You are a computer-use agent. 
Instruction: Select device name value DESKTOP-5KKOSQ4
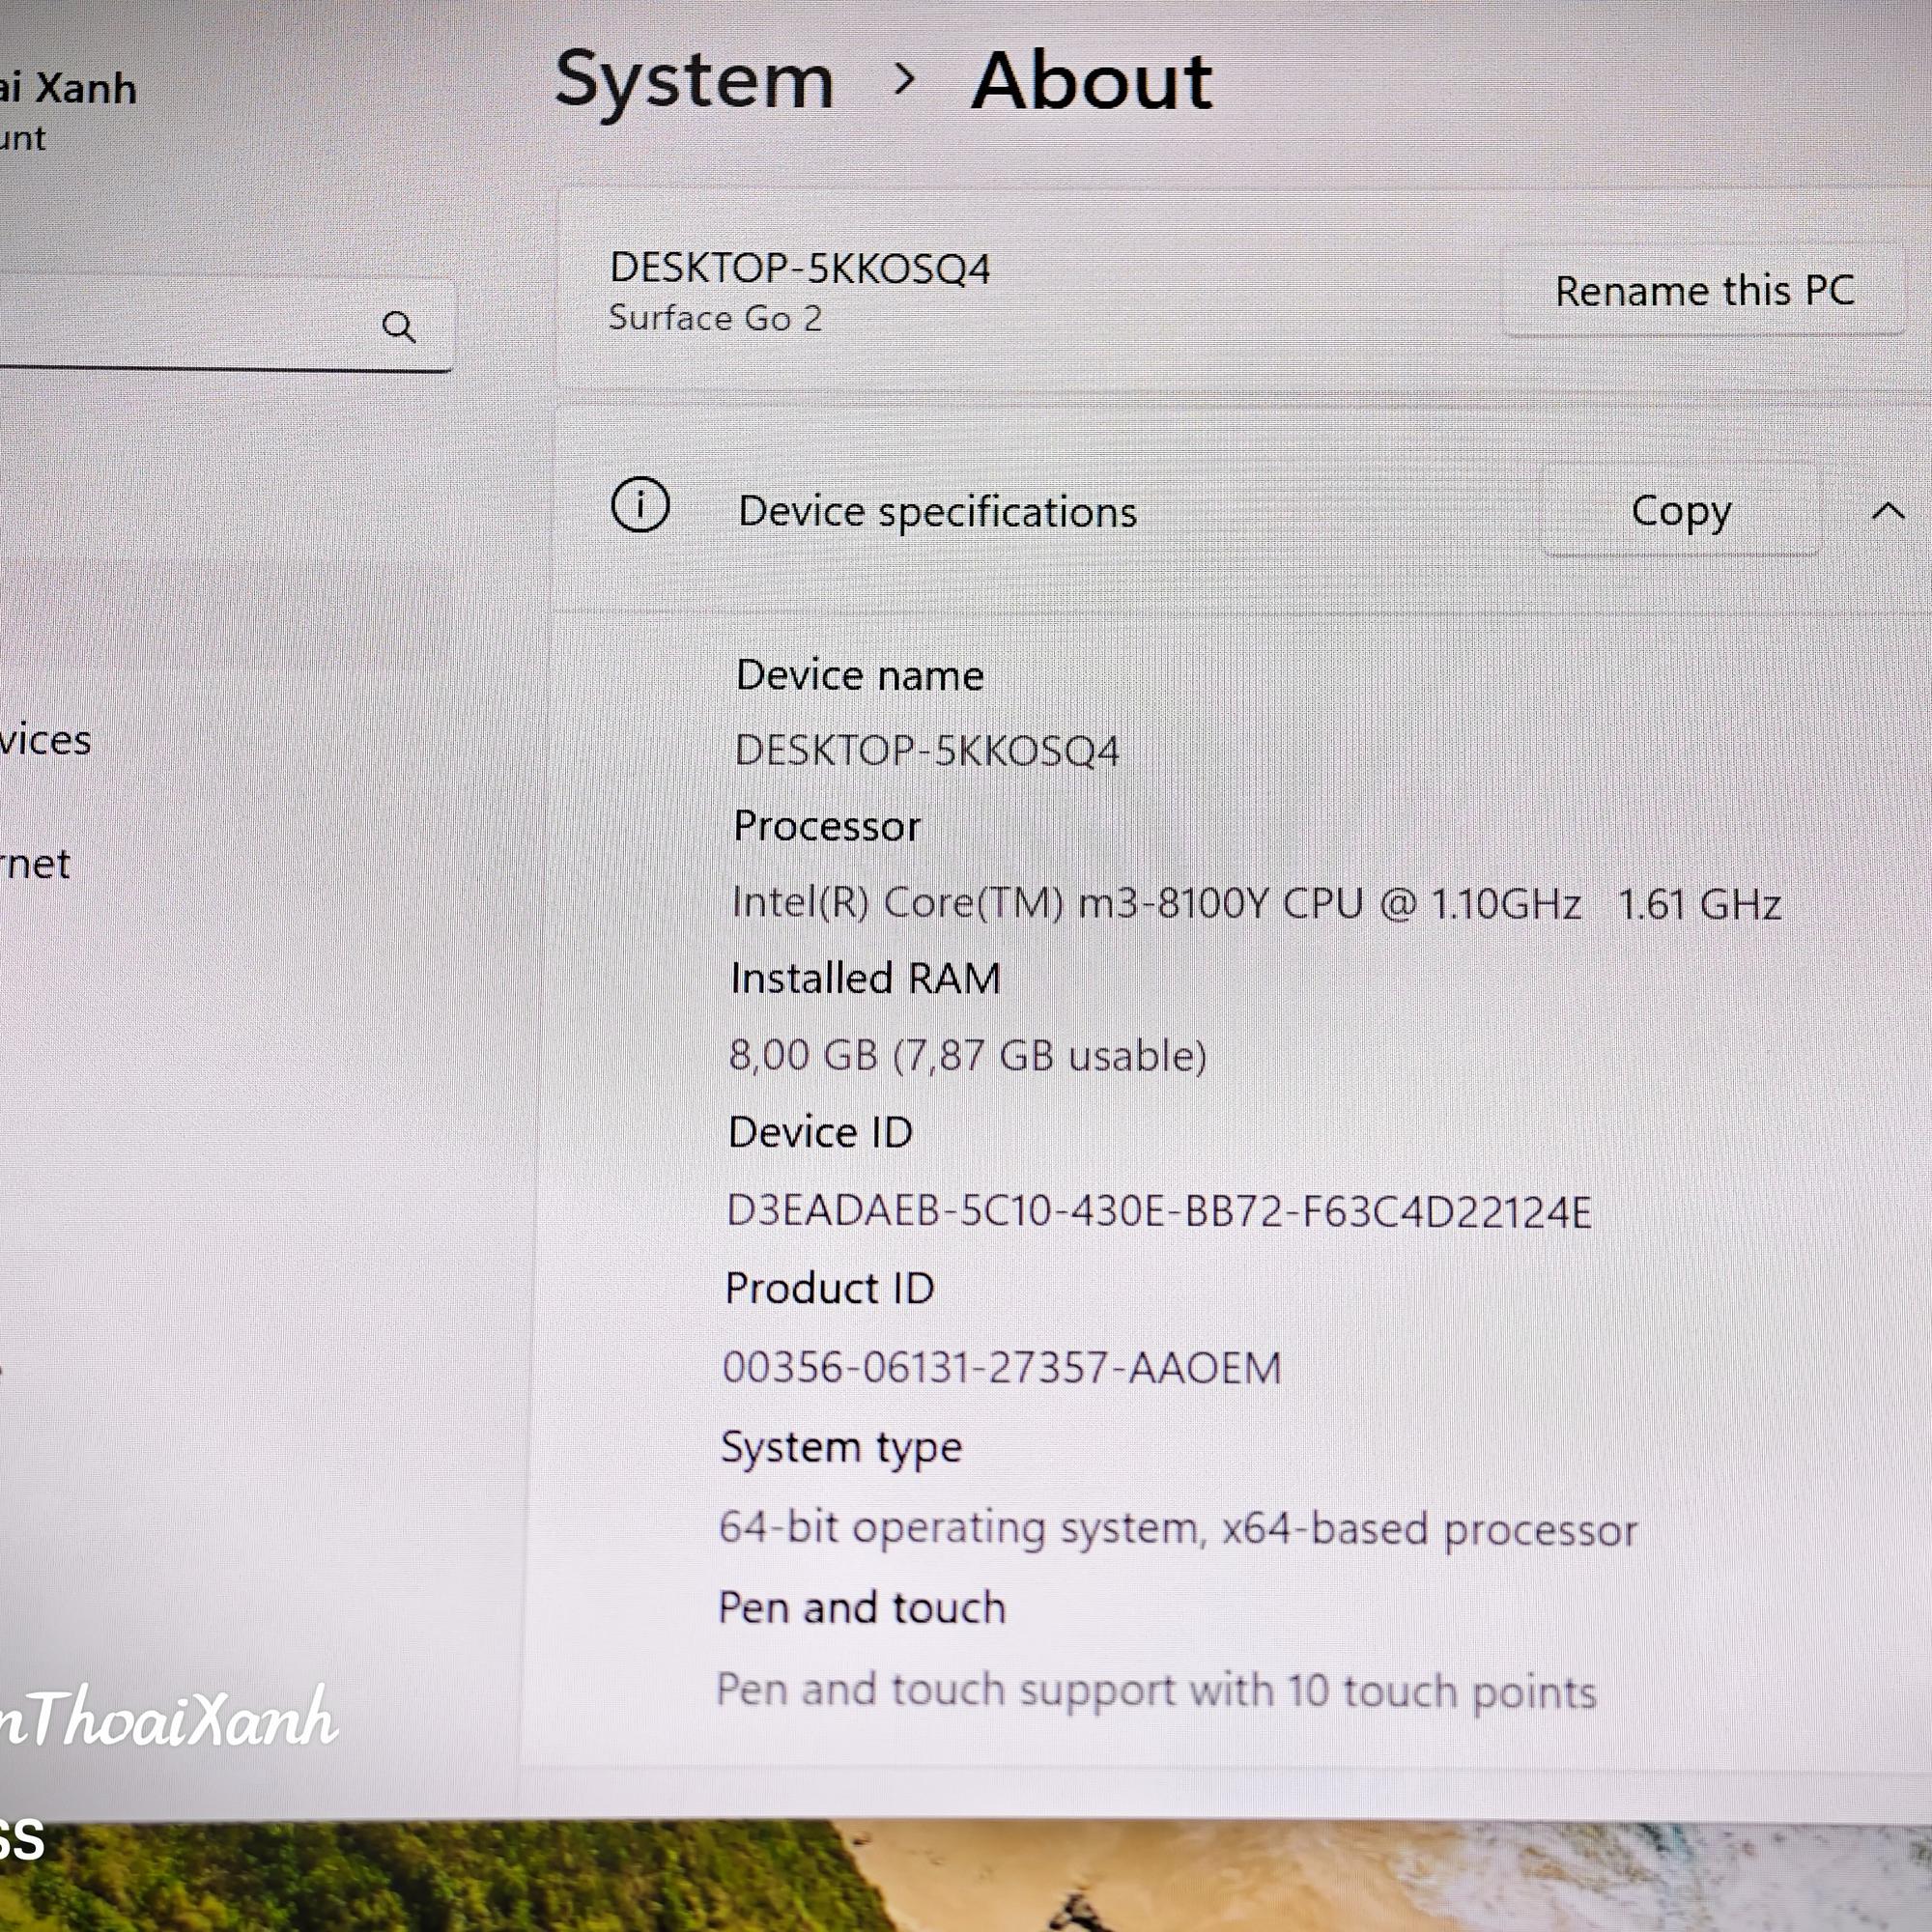[x=926, y=750]
